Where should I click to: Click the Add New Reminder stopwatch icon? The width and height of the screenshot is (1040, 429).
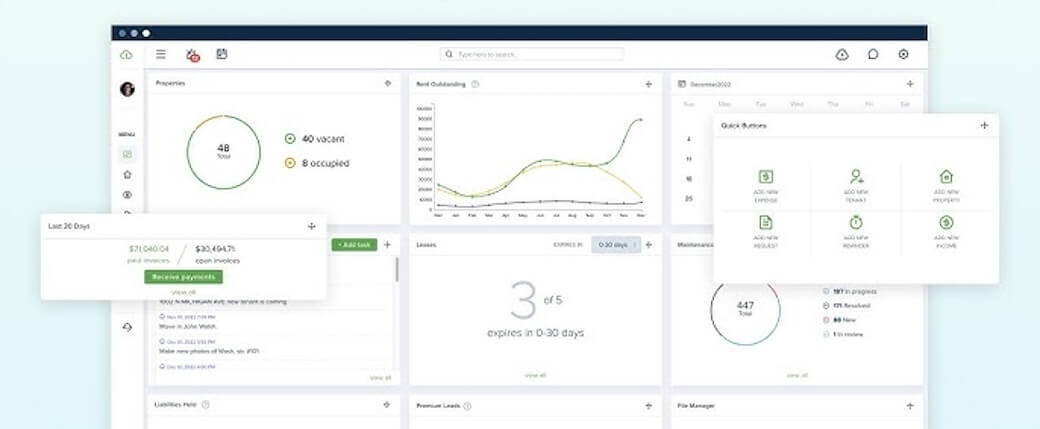856,223
